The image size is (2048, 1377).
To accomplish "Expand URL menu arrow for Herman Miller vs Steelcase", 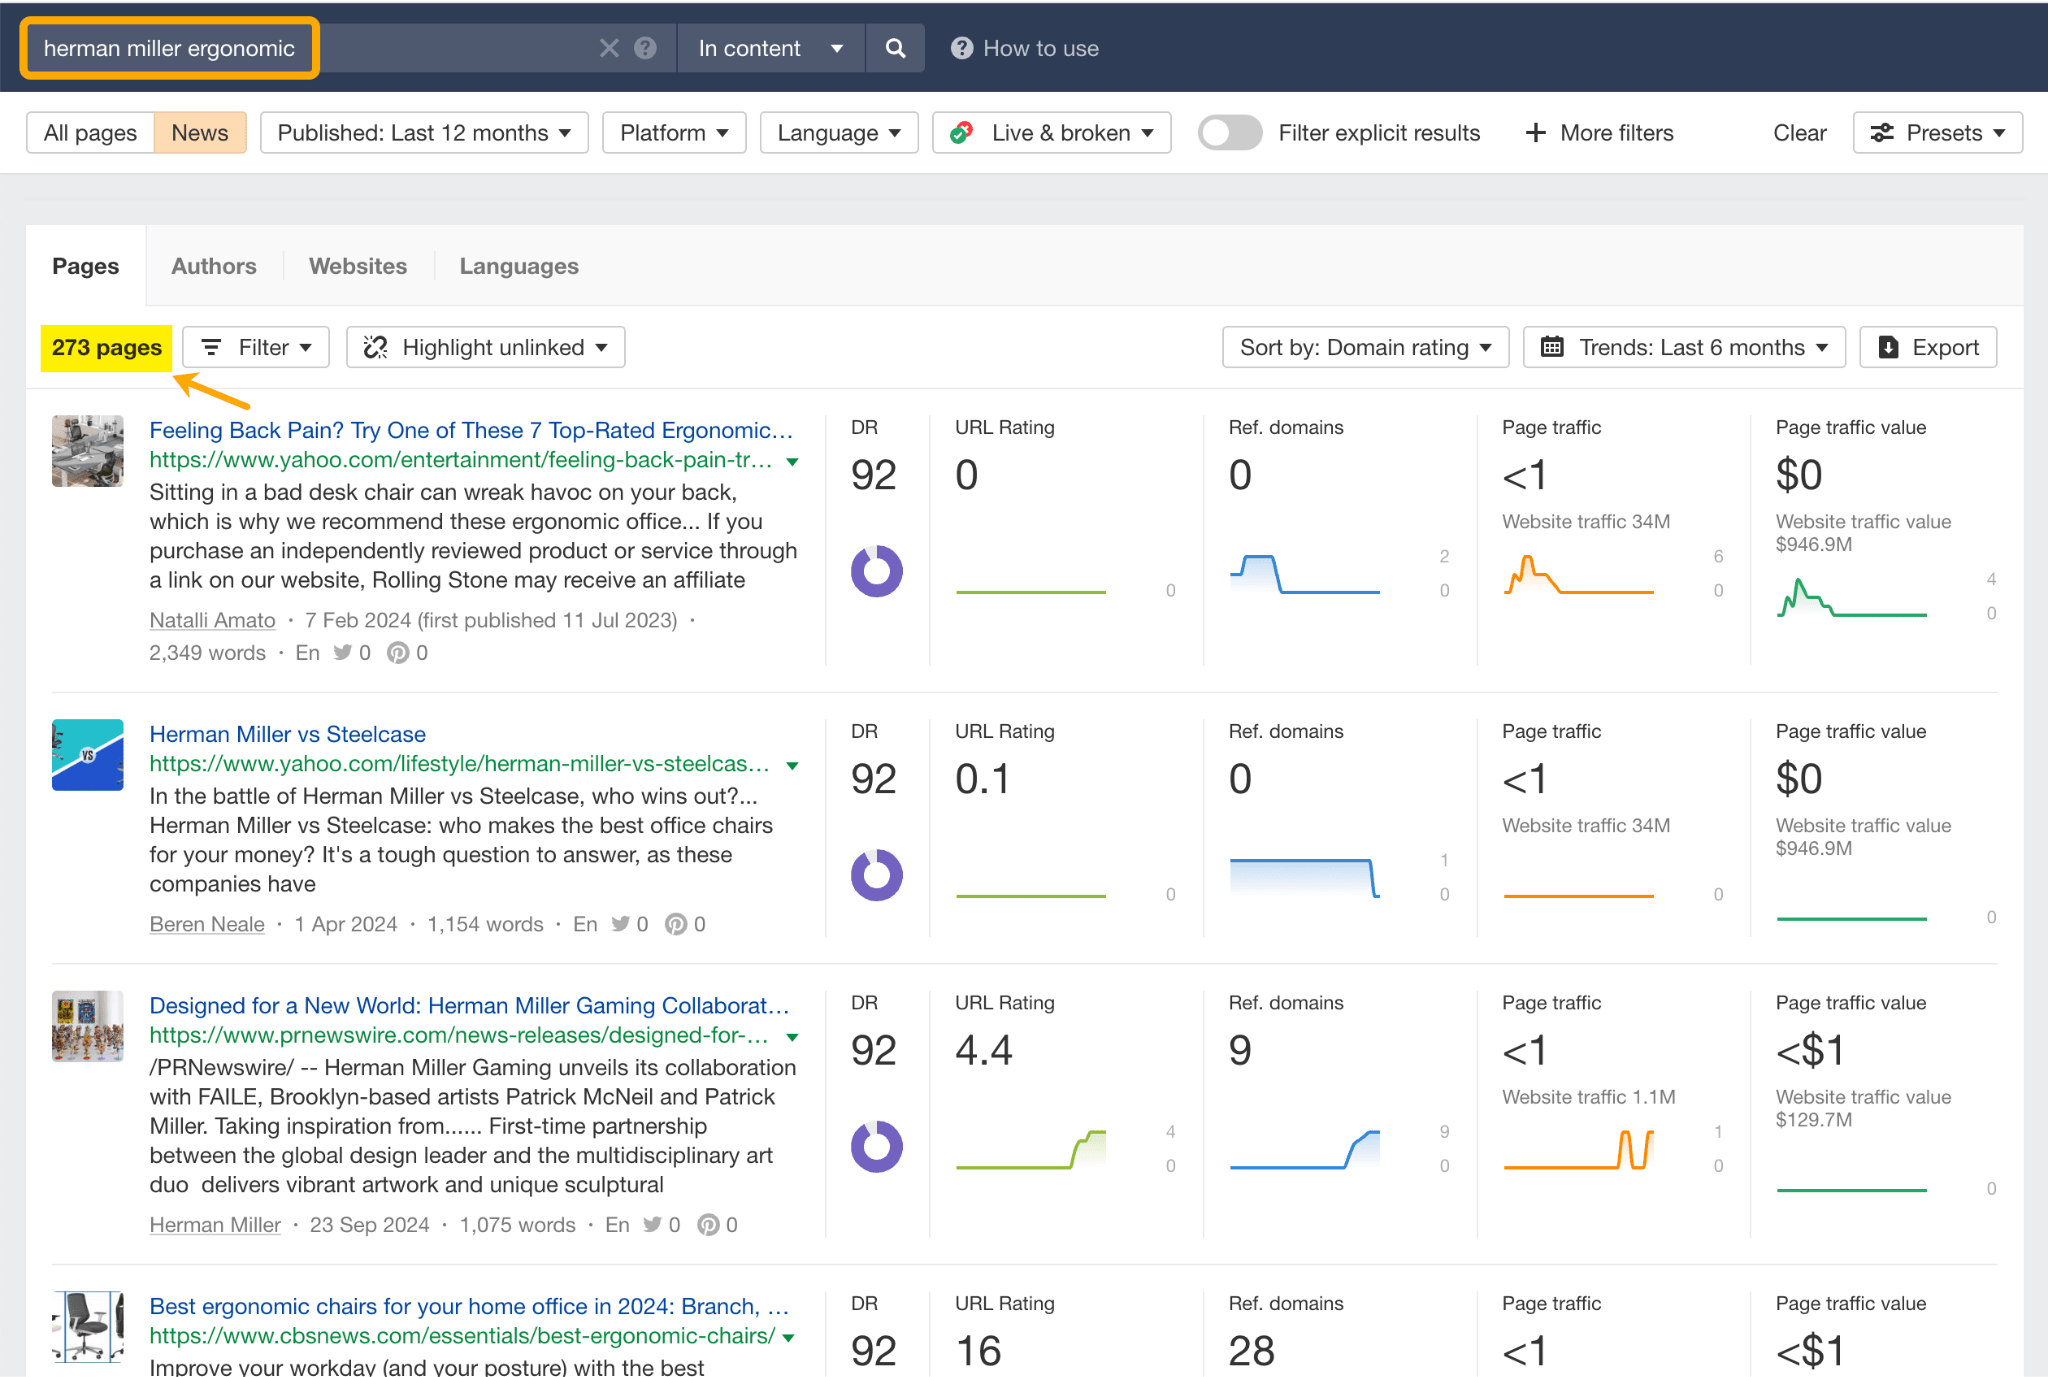I will [792, 766].
